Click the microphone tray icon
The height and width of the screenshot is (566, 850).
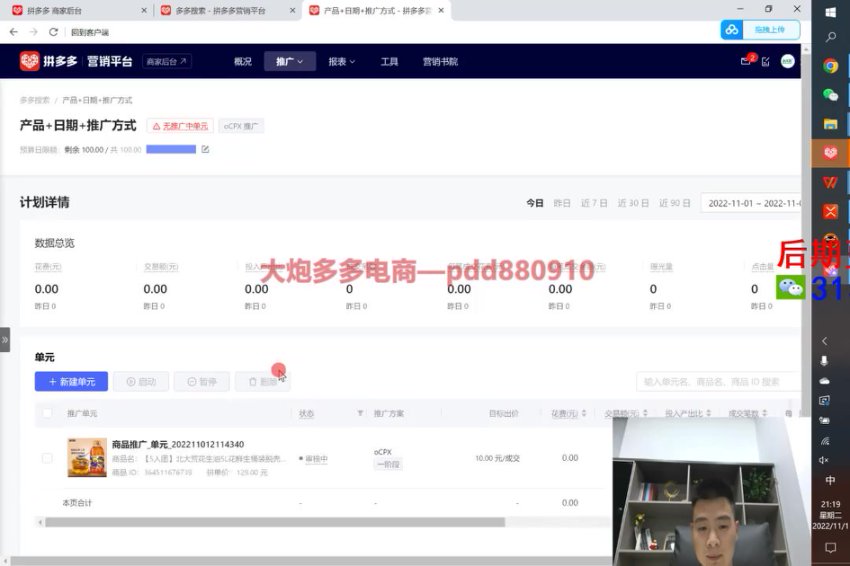pyautogui.click(x=824, y=361)
